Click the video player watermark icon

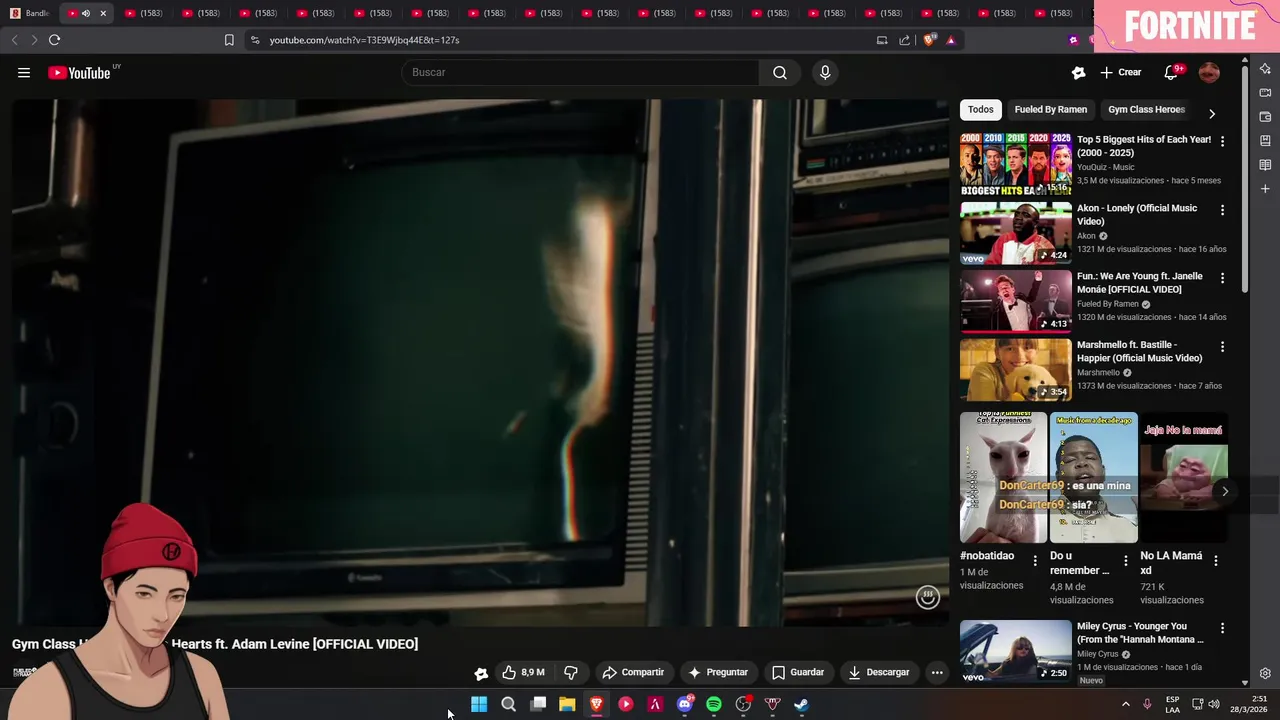coord(927,597)
